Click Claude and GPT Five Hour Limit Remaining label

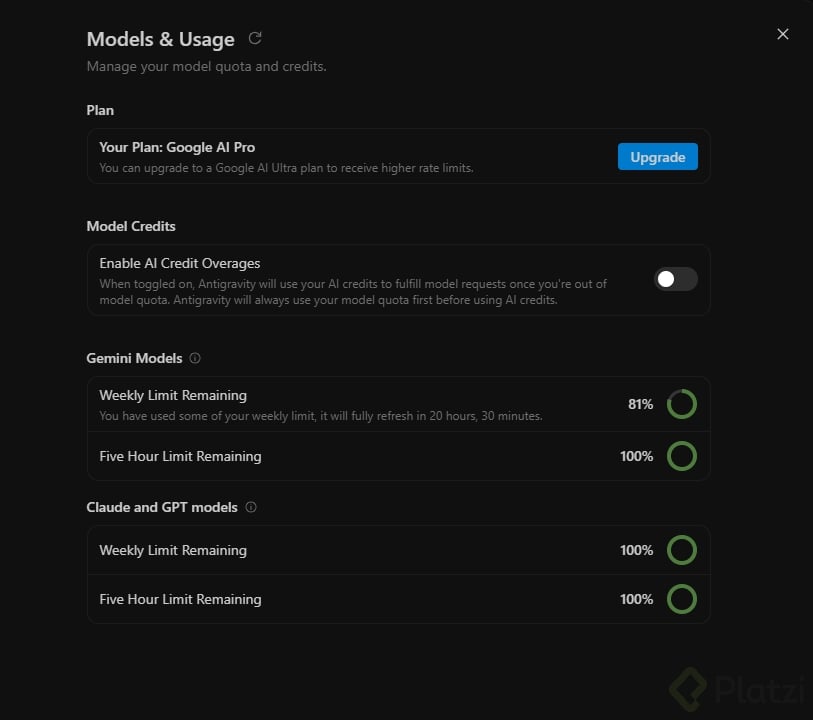[x=180, y=599]
